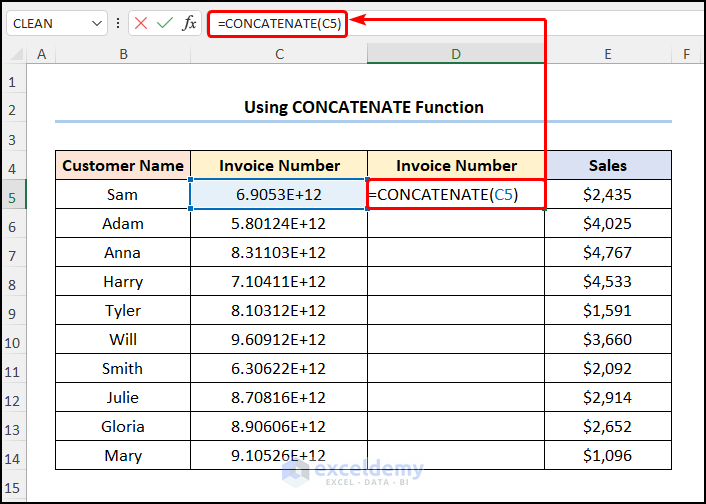Click the Customer Name header cell

coord(123,166)
